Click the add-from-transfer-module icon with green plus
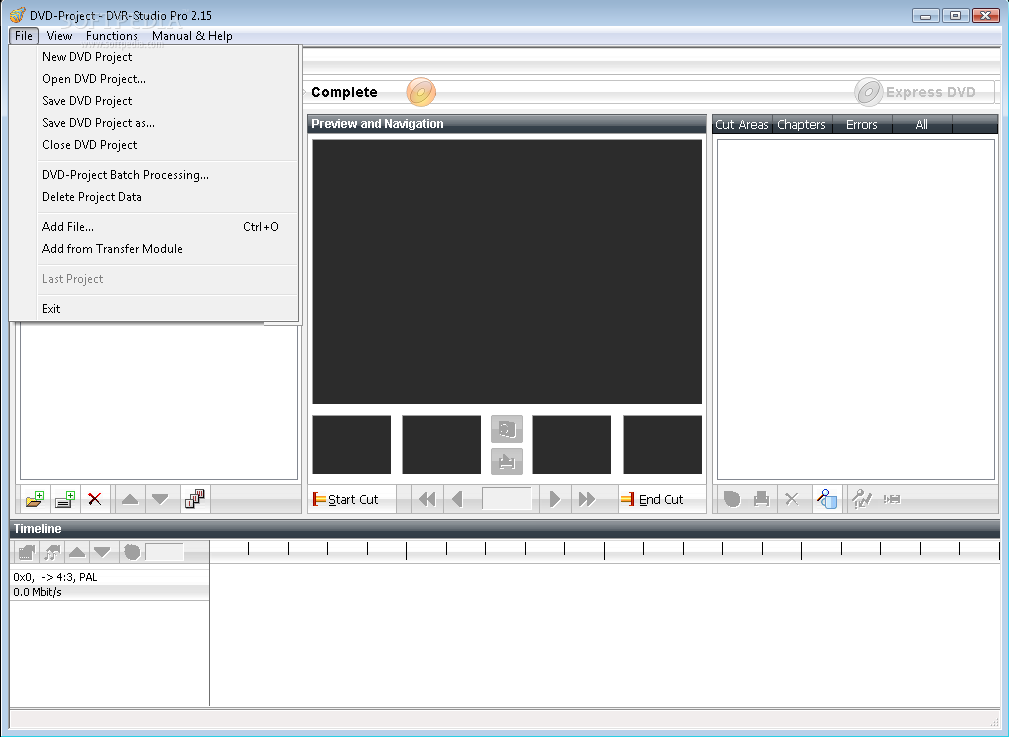The width and height of the screenshot is (1009, 737). coord(65,499)
